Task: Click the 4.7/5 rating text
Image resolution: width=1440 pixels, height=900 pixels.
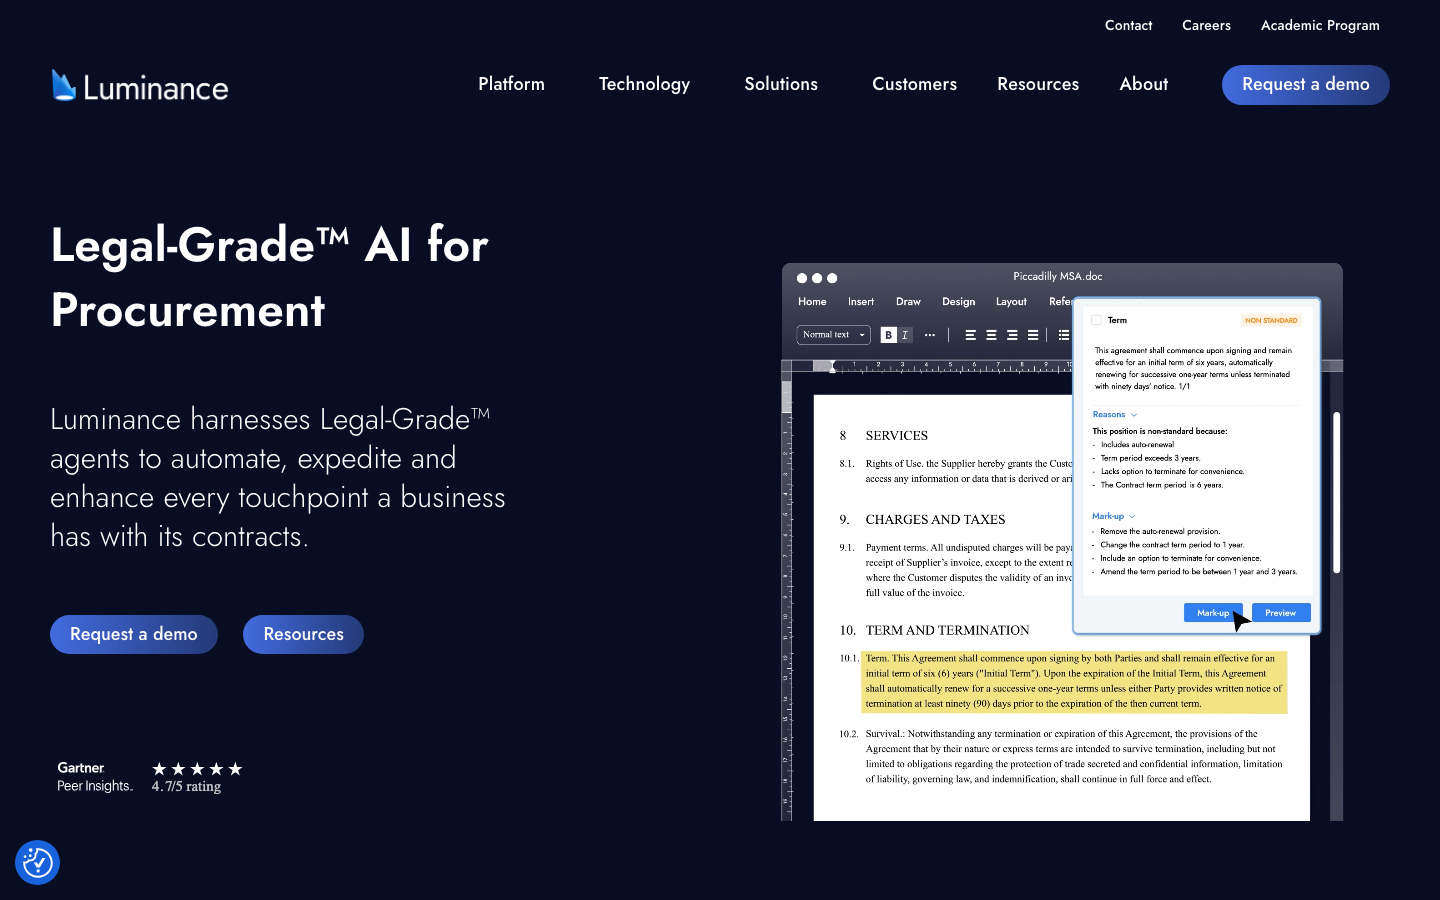Action: coord(186,787)
